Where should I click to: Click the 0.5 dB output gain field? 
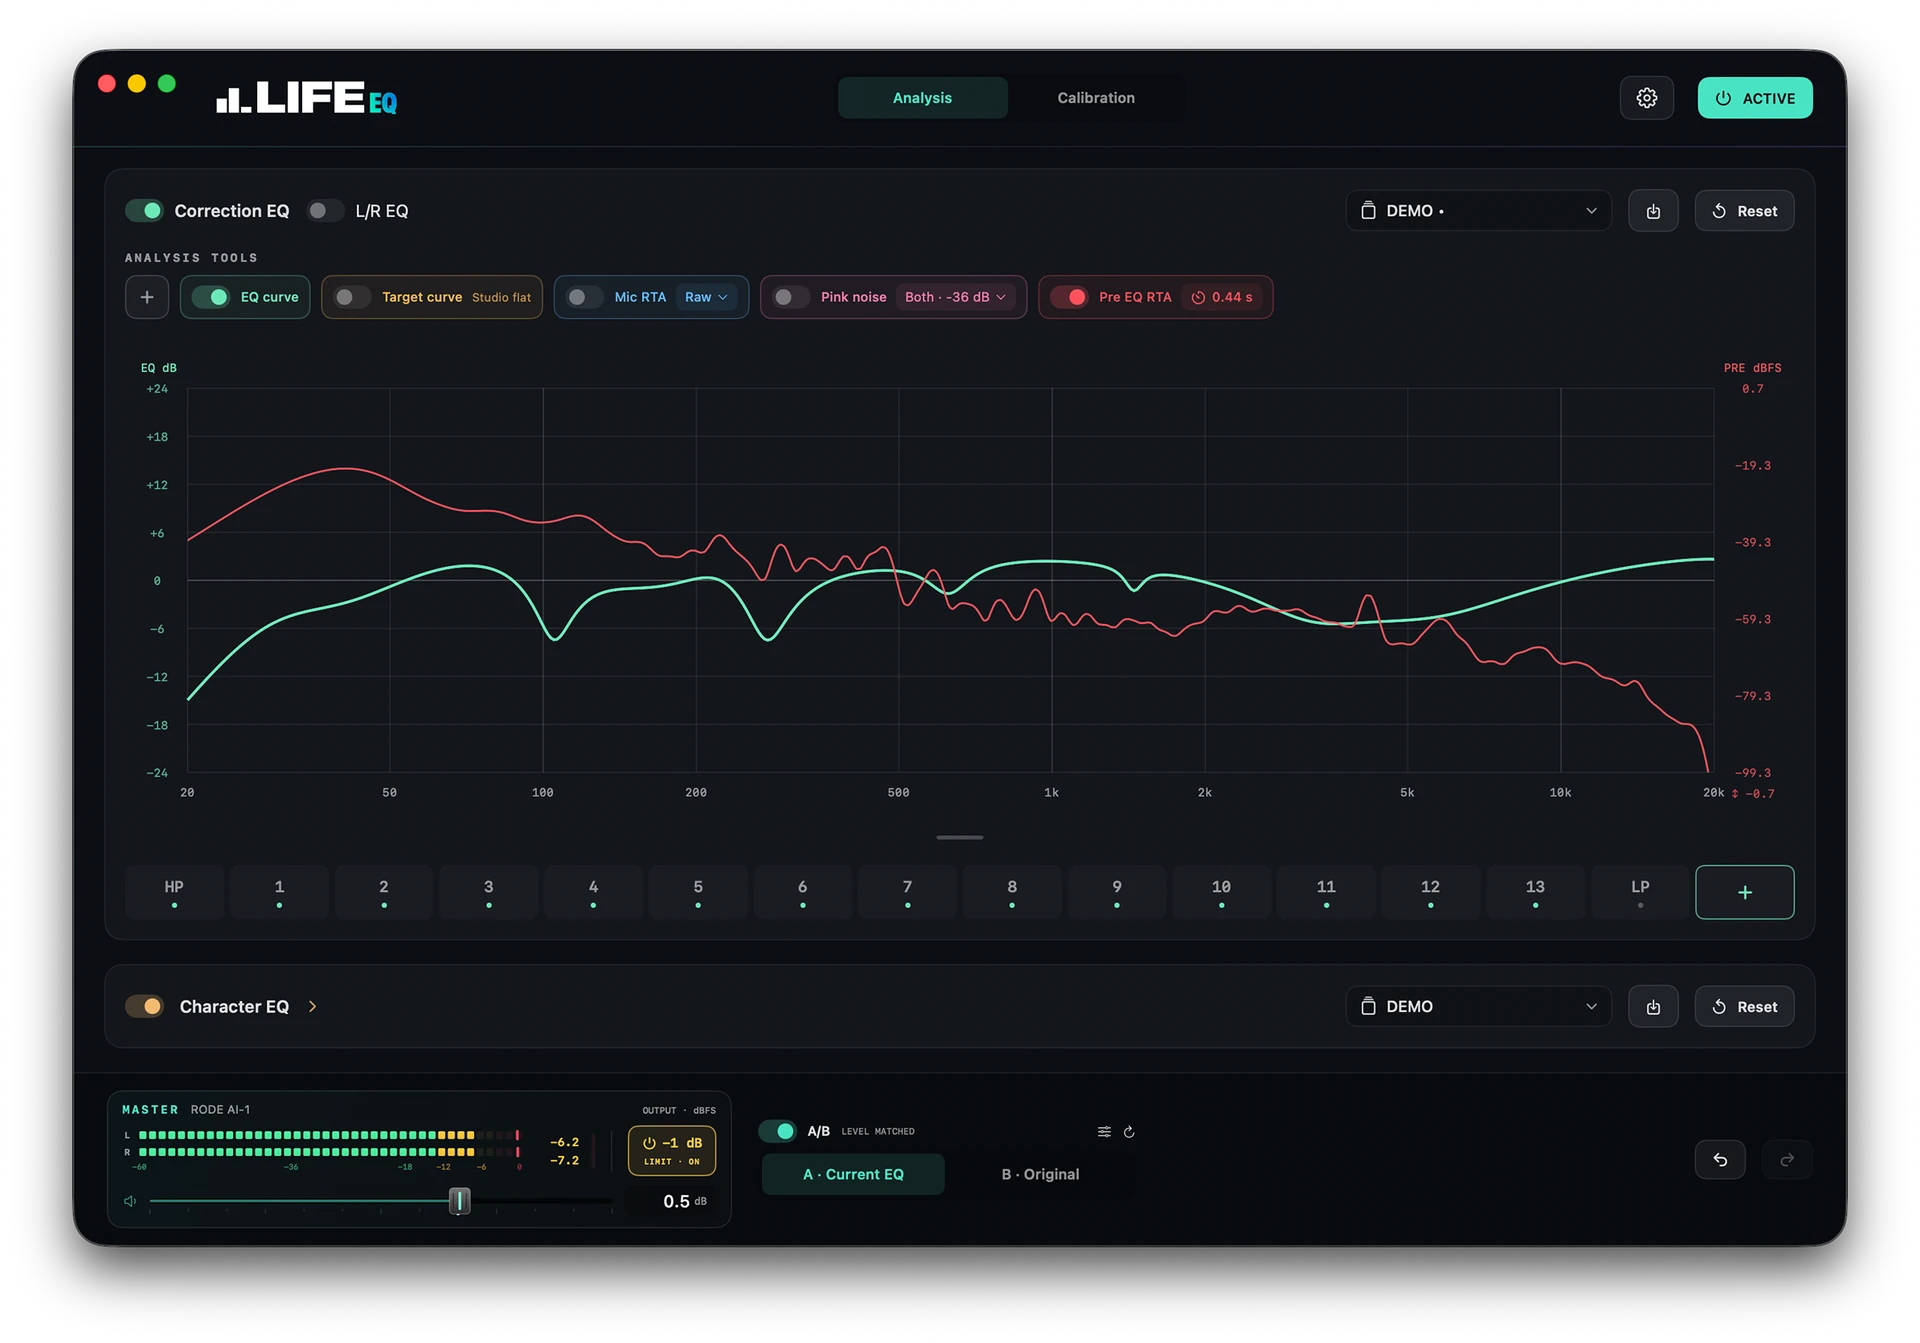(x=672, y=1201)
